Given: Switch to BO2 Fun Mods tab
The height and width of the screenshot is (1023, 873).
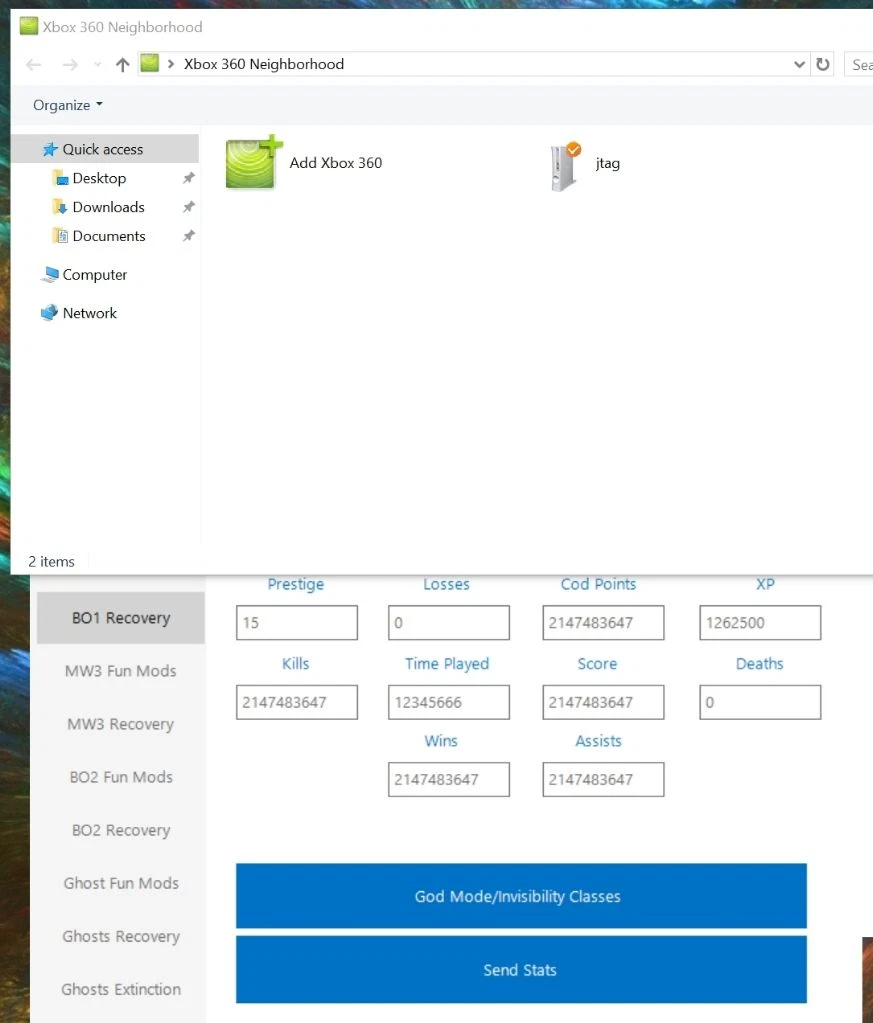Looking at the screenshot, I should point(121,777).
